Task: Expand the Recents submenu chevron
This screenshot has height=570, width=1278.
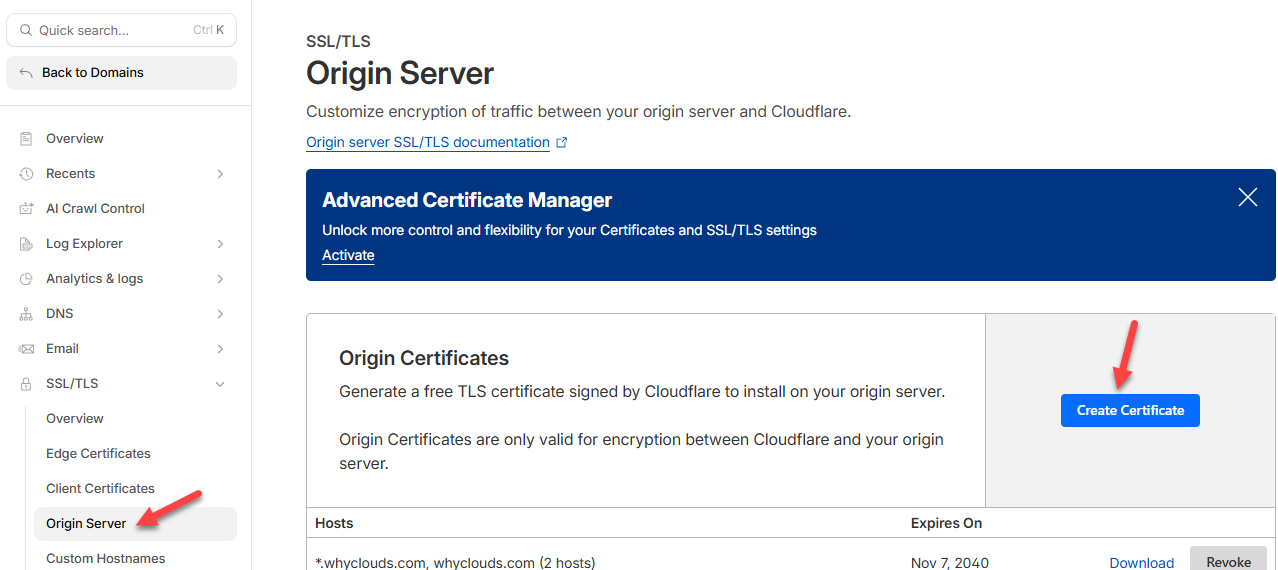Action: click(220, 174)
